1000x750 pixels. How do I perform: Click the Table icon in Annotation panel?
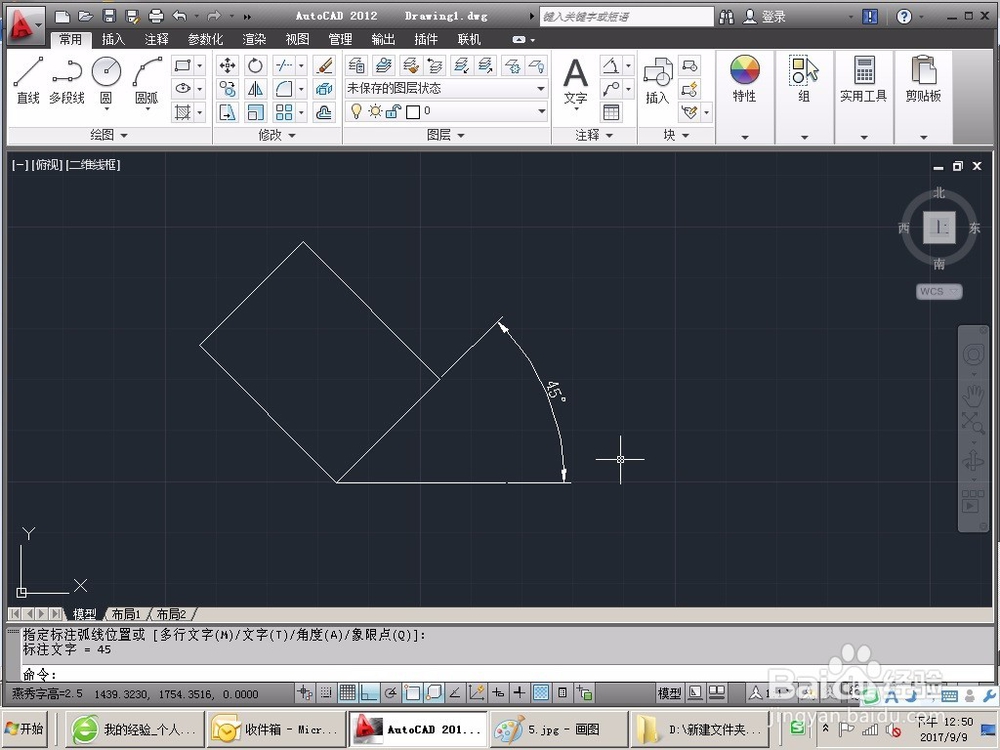[611, 112]
